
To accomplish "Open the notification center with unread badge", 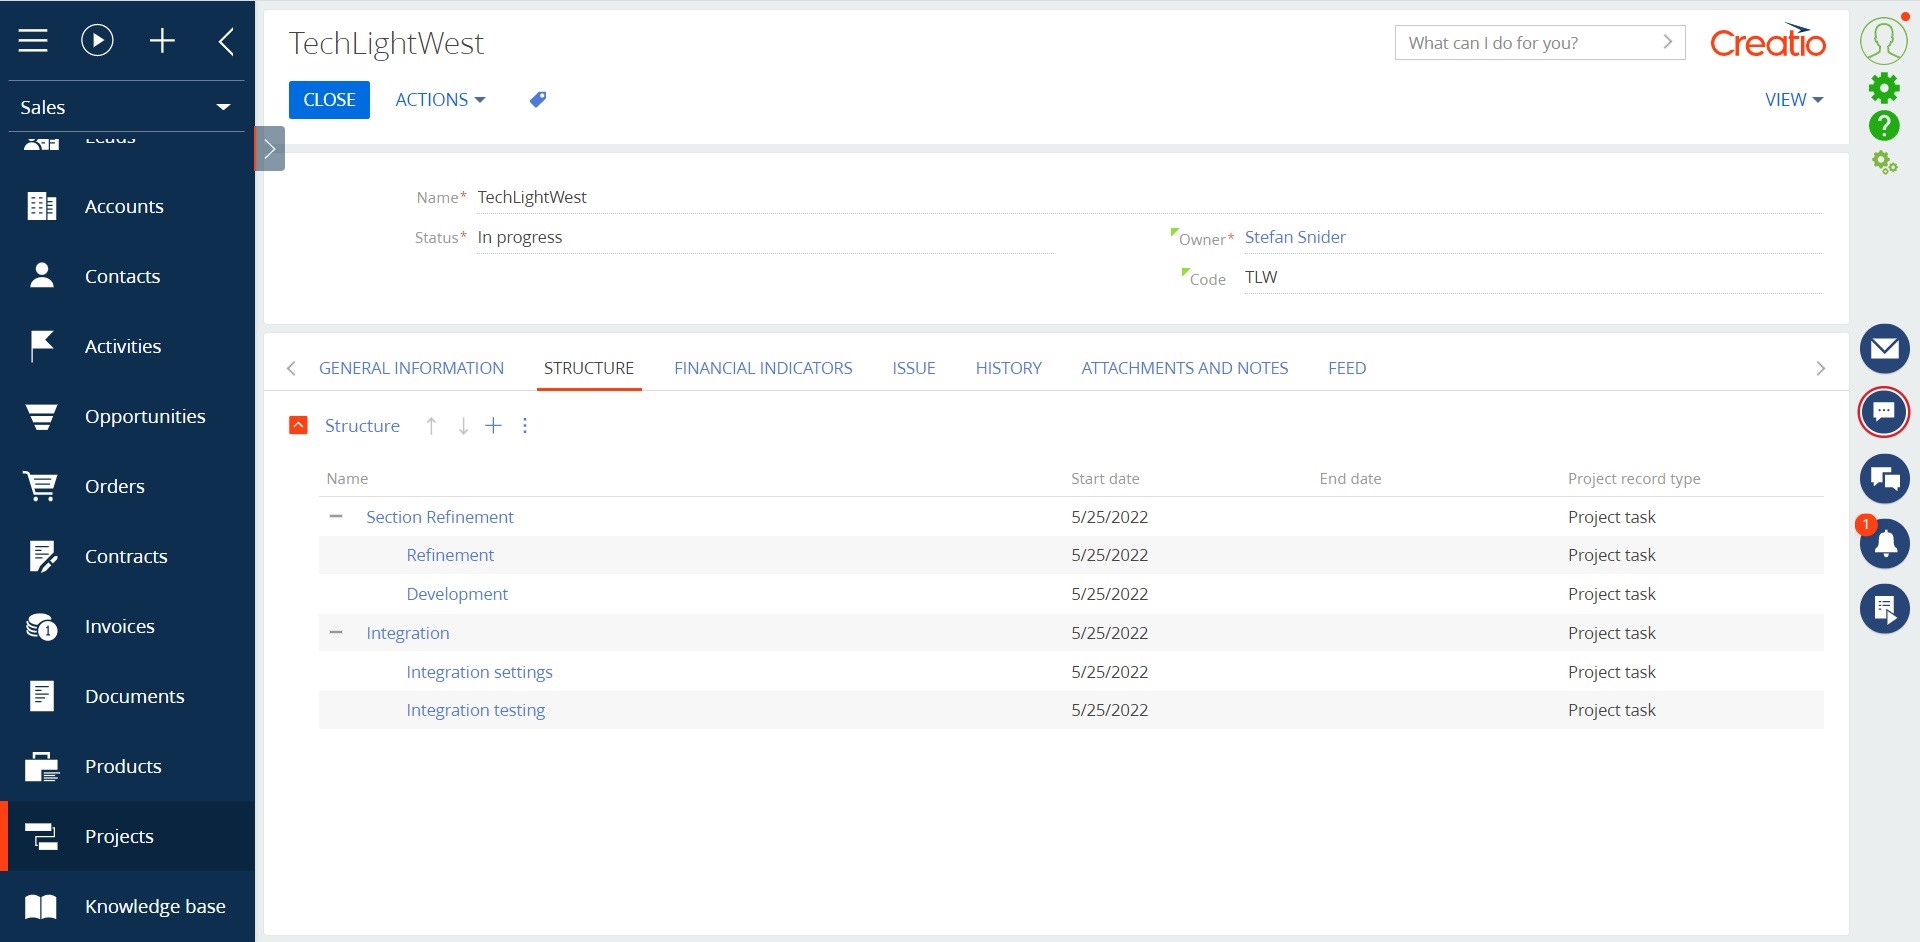I will click(1886, 545).
